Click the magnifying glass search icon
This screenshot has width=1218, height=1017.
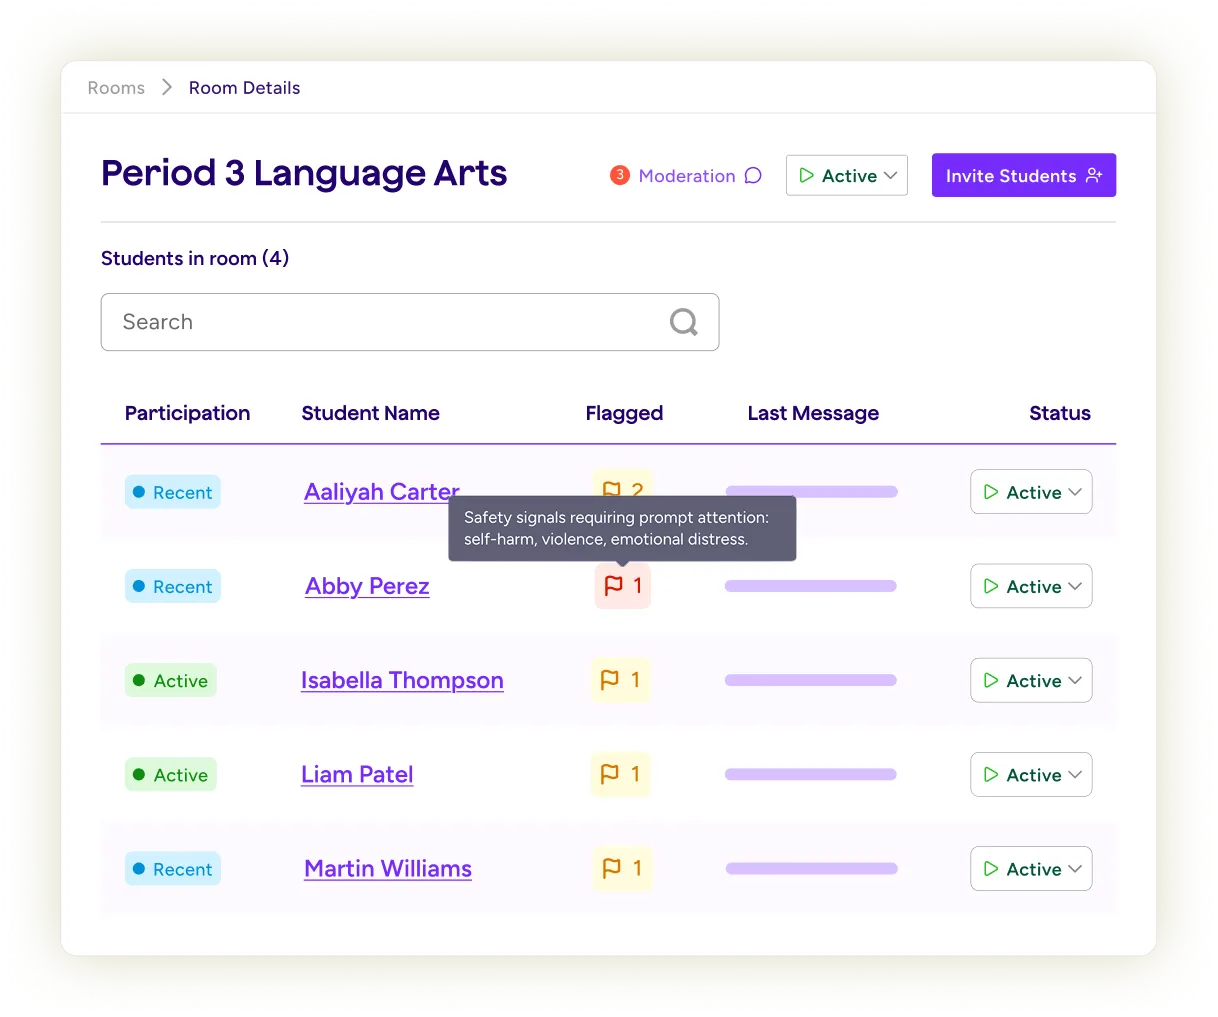pos(684,322)
